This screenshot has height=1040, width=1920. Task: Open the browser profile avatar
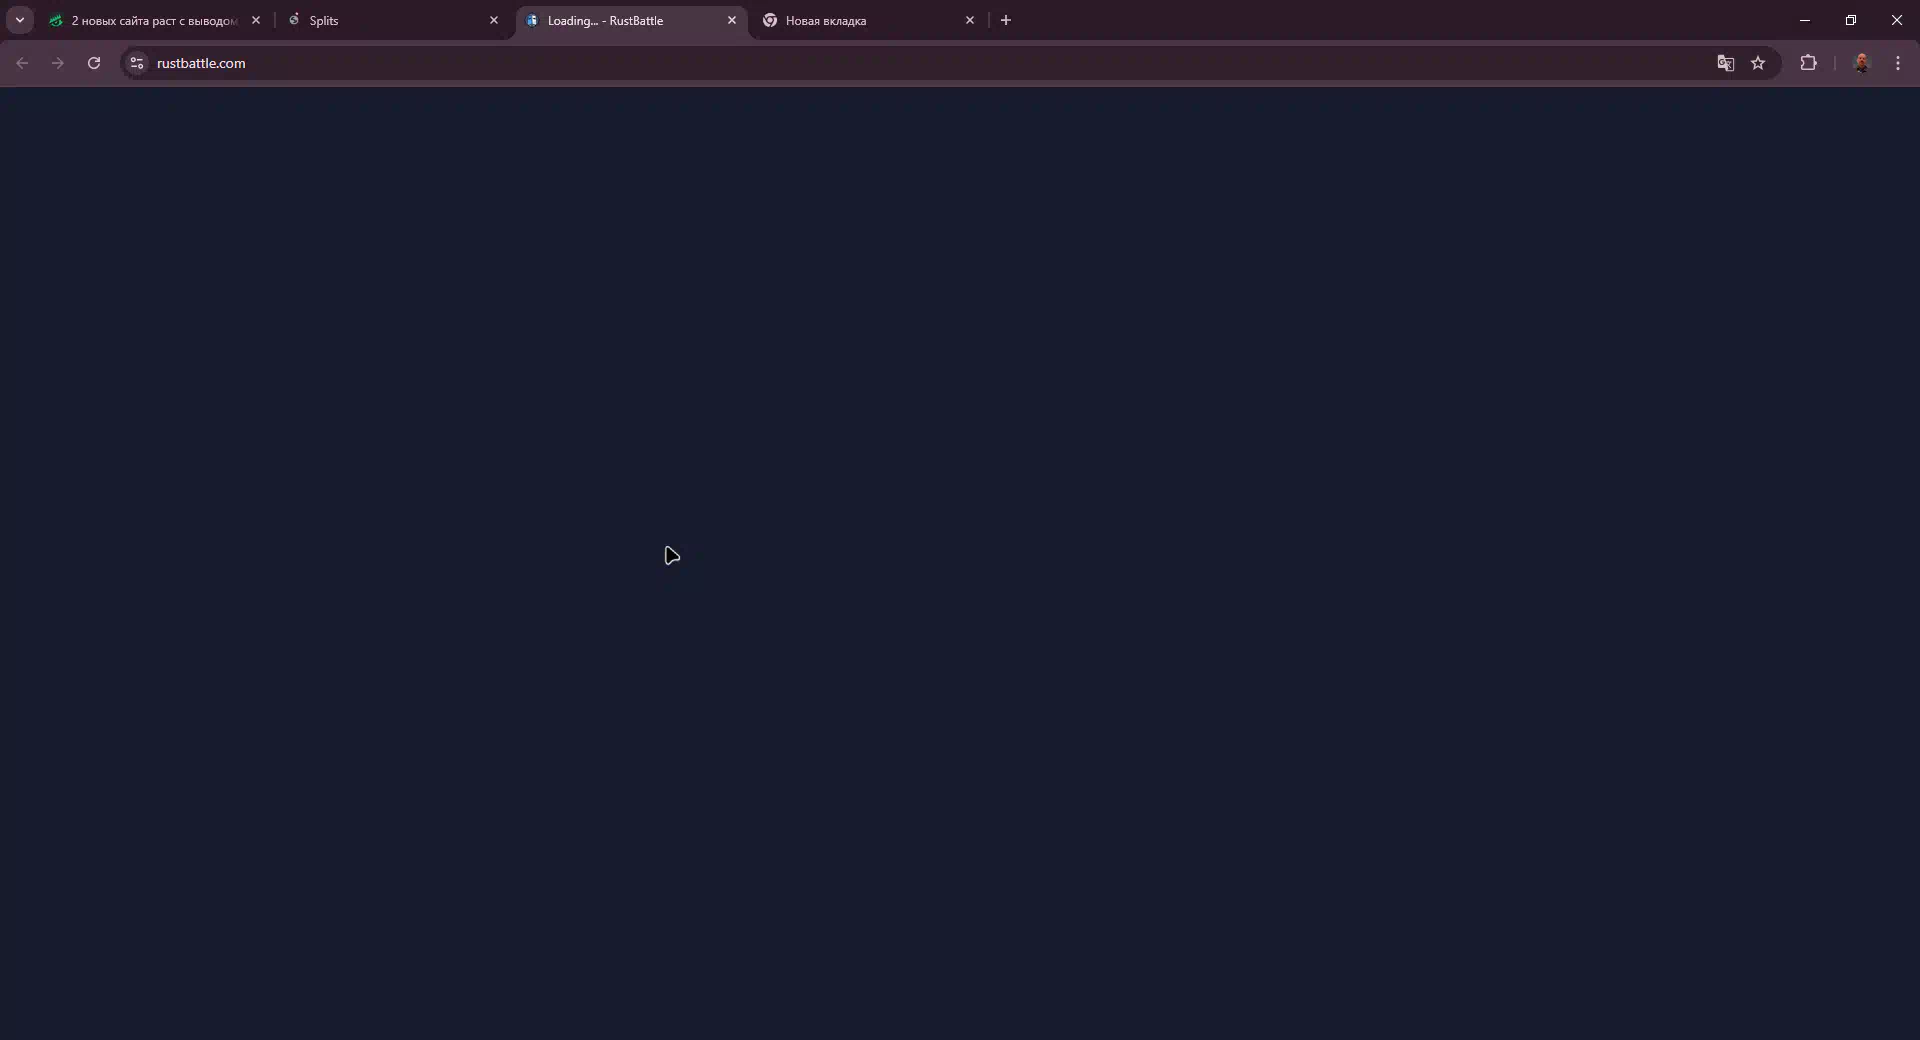tap(1861, 63)
